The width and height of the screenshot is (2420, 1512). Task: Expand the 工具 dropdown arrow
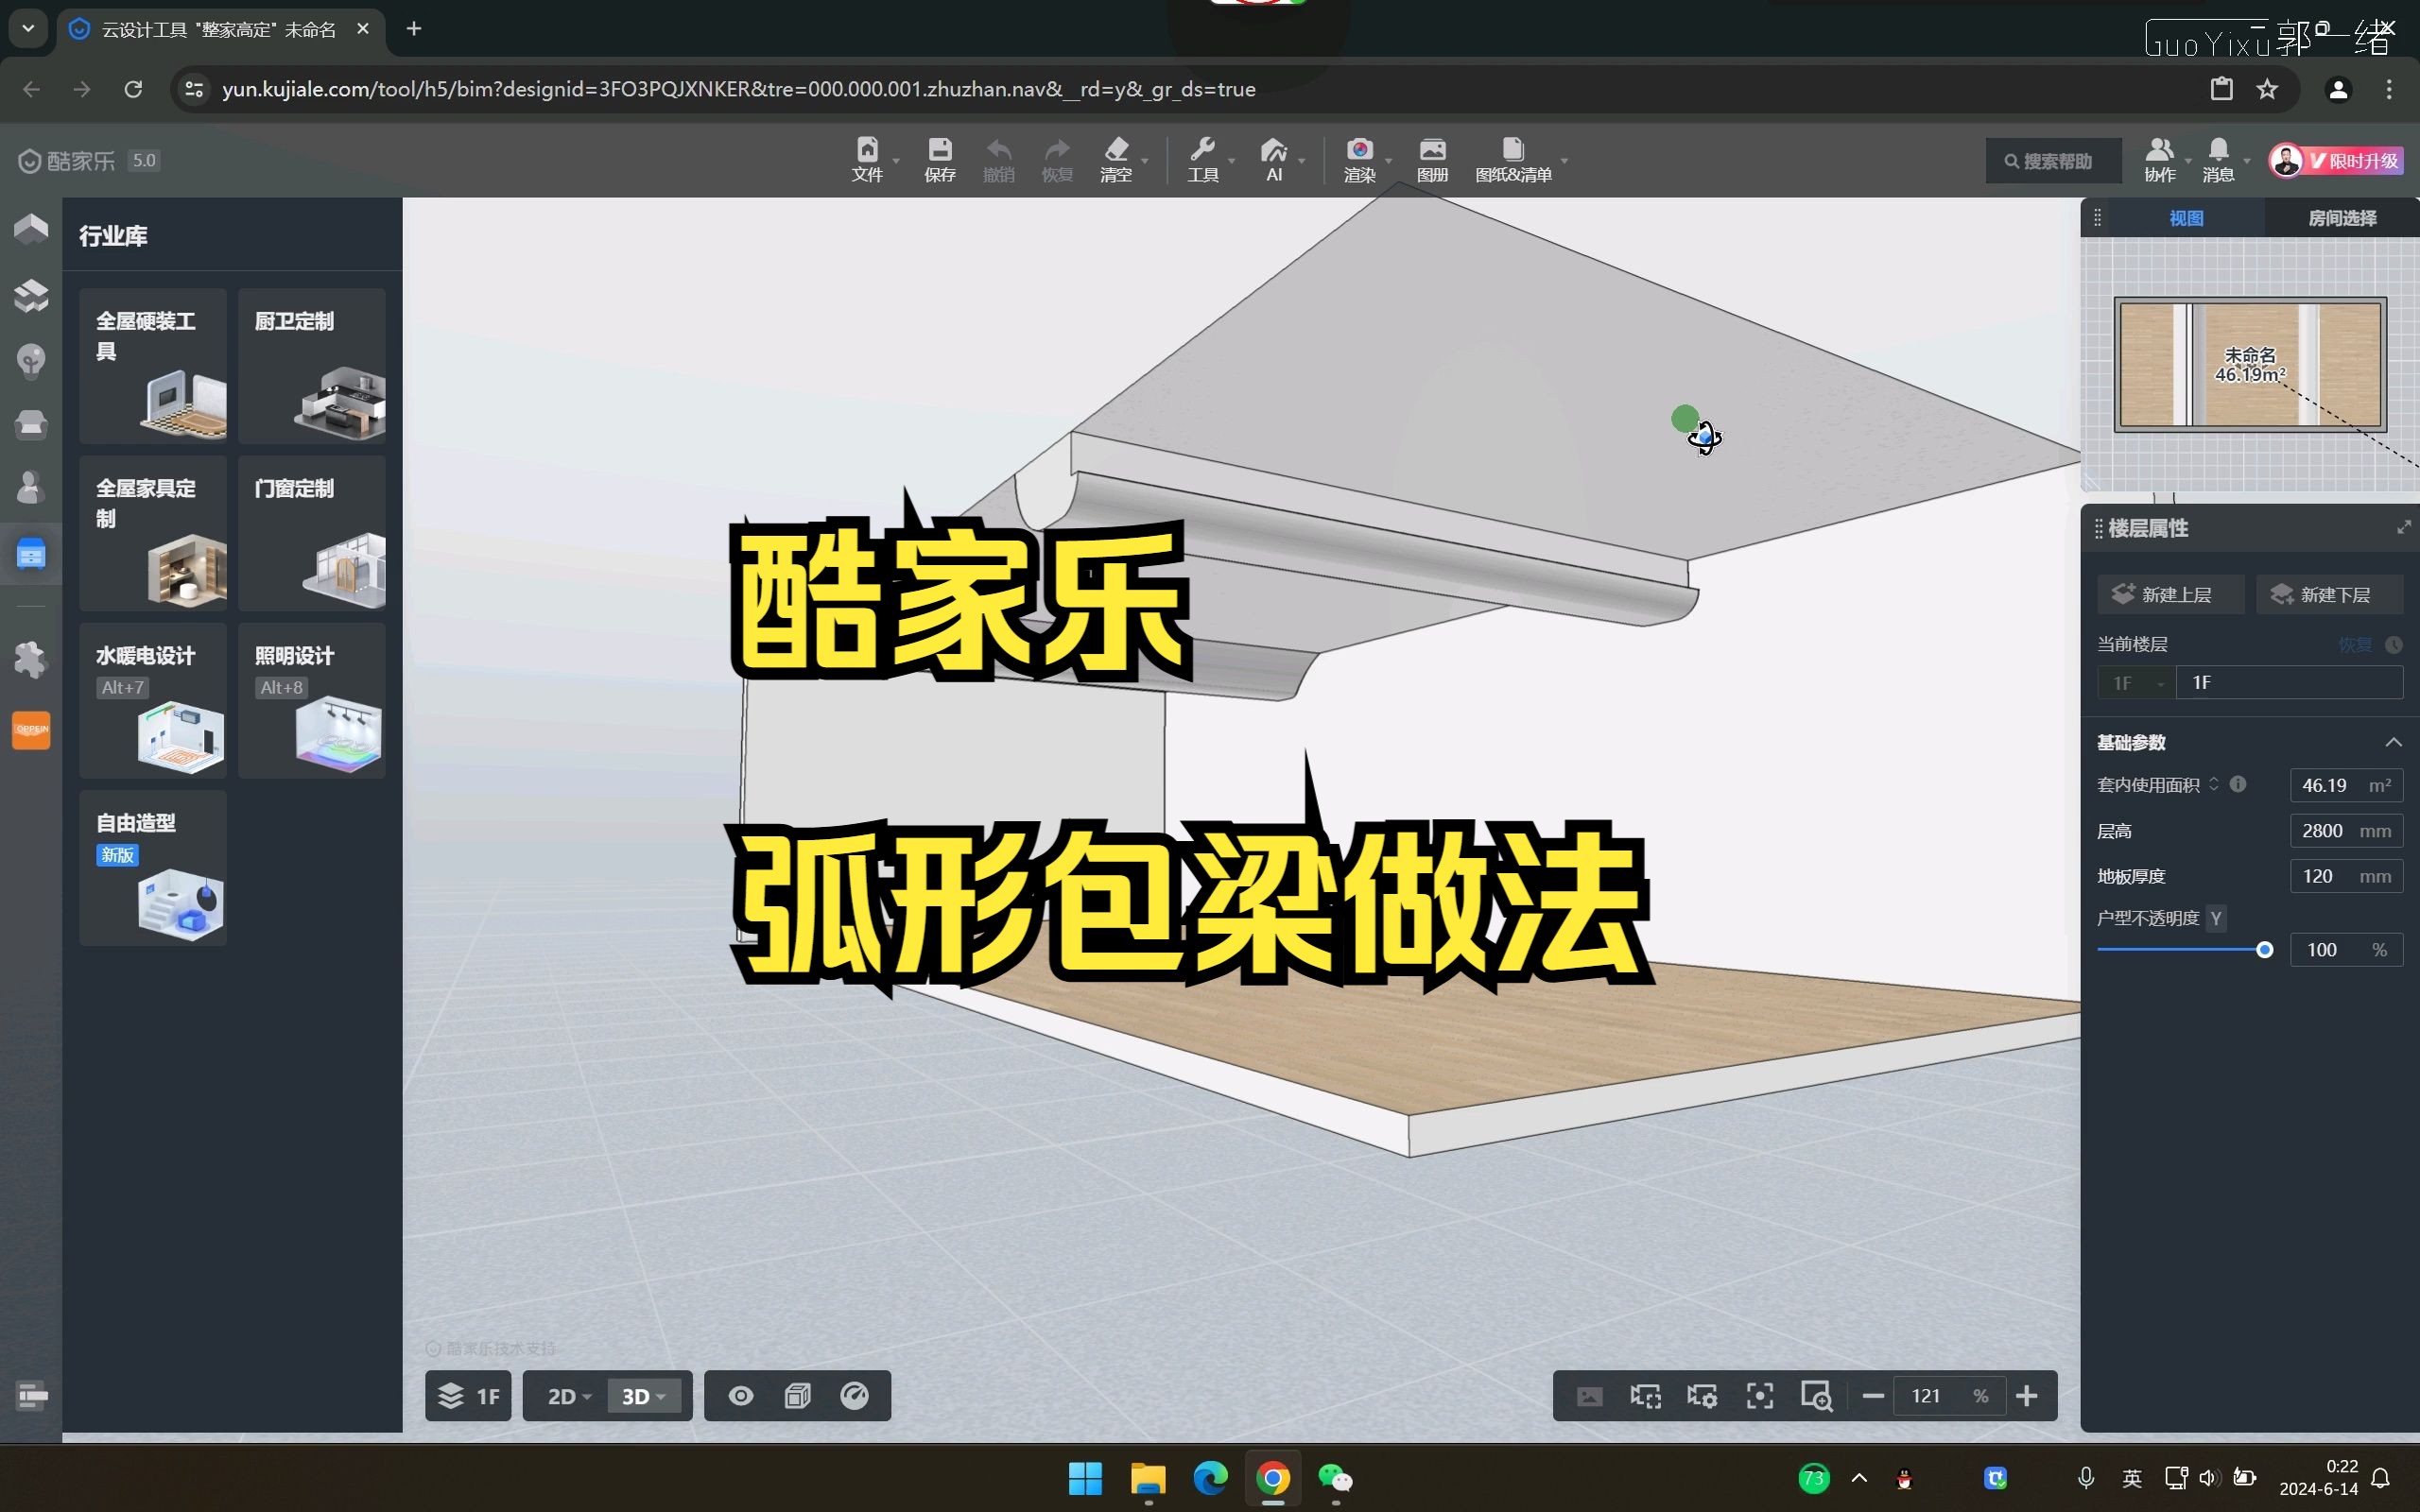1232,161
